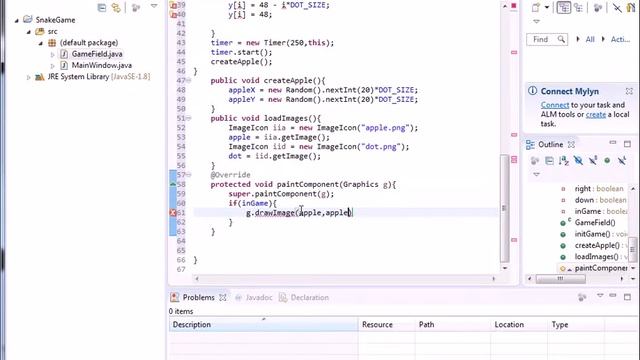Click the warning marker on line 40
640x360 pixels.
click(173, 14)
